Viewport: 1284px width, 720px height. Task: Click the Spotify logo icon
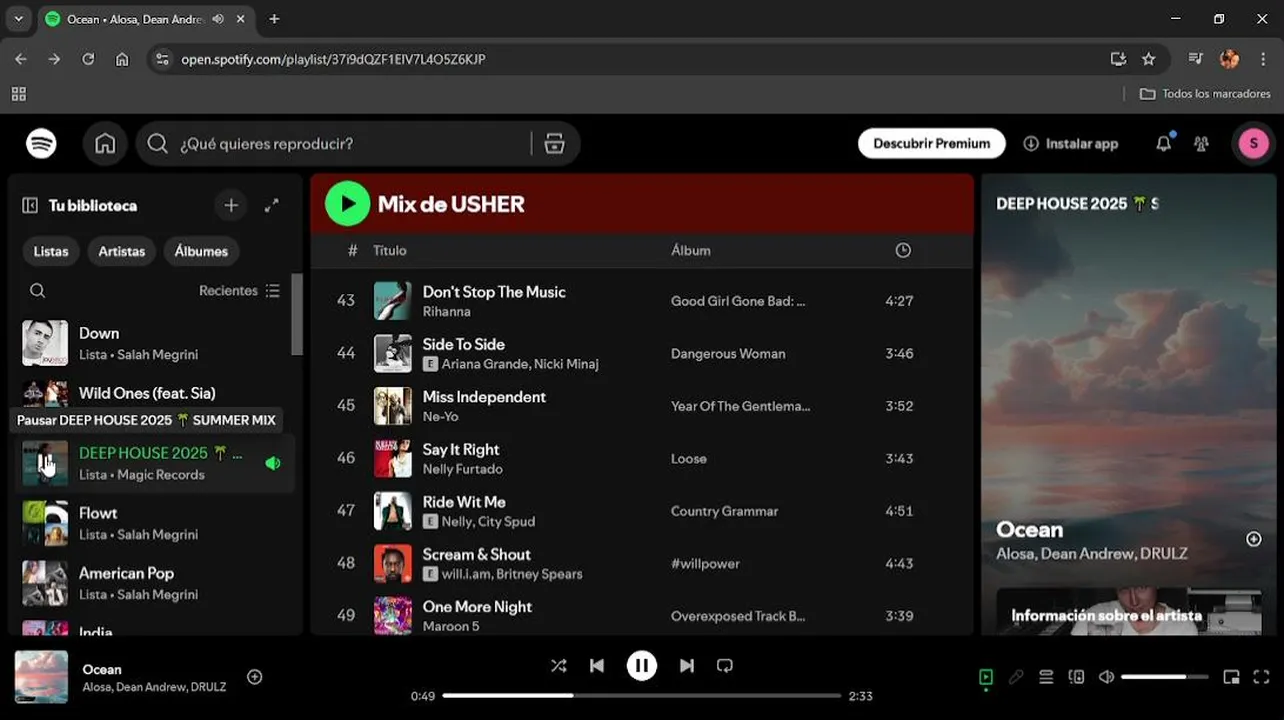pos(41,144)
